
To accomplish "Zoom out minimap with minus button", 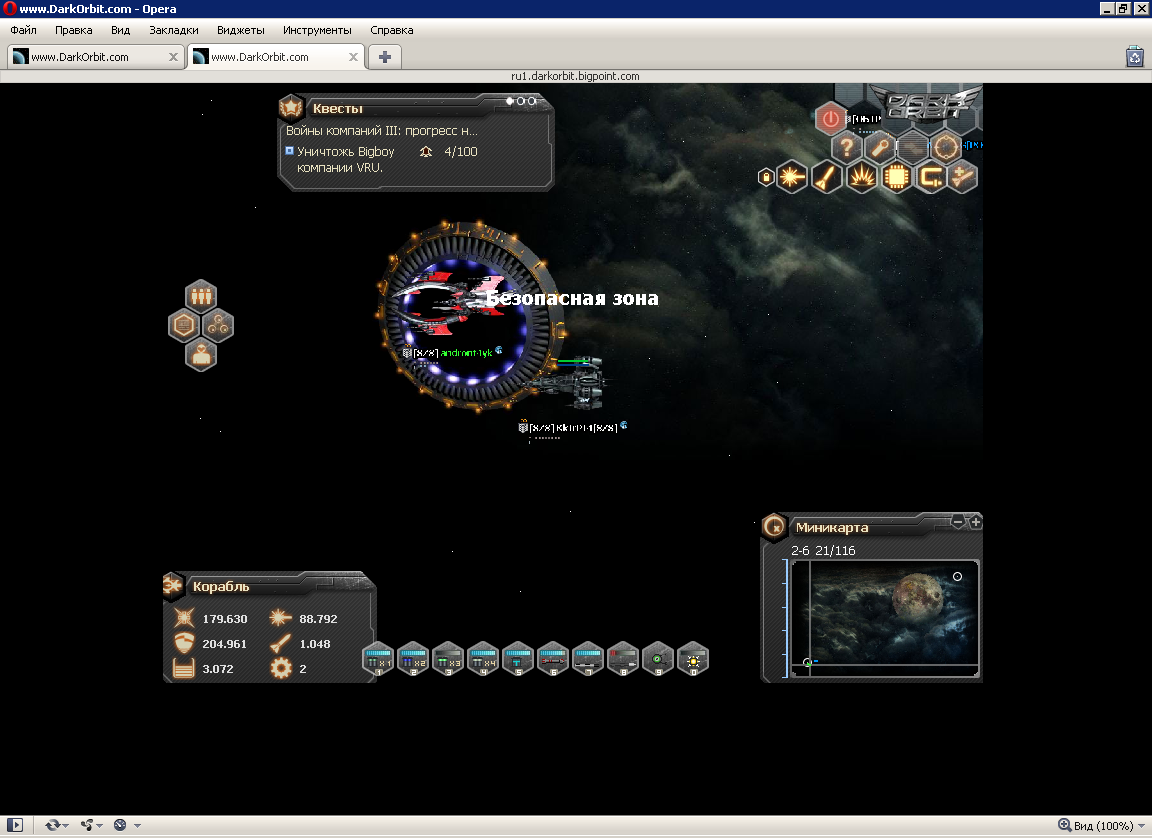I will 957,521.
